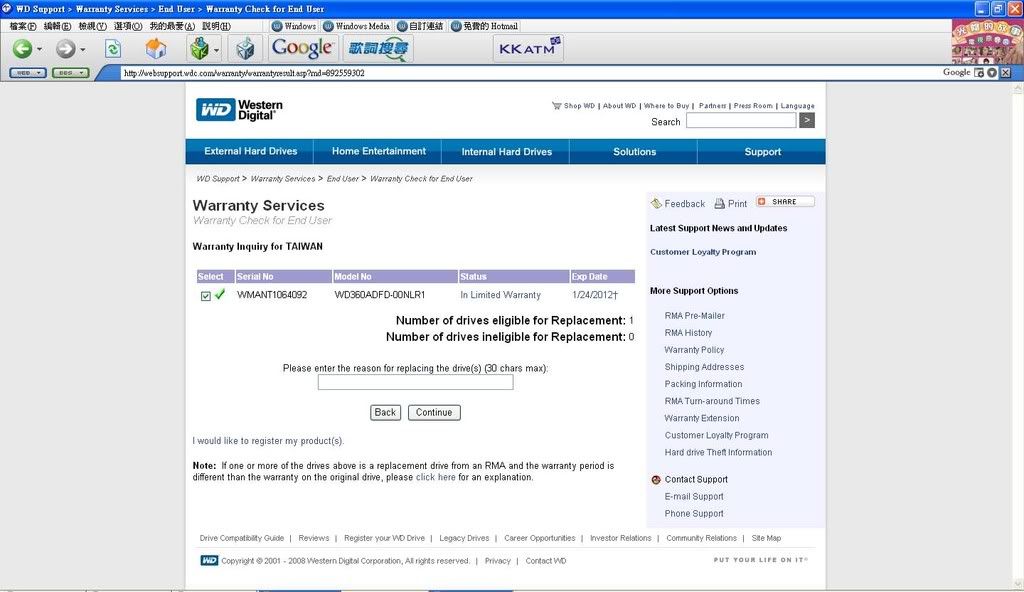1024x592 pixels.
Task: Click the Shop WD cart icon
Action: [x=556, y=105]
